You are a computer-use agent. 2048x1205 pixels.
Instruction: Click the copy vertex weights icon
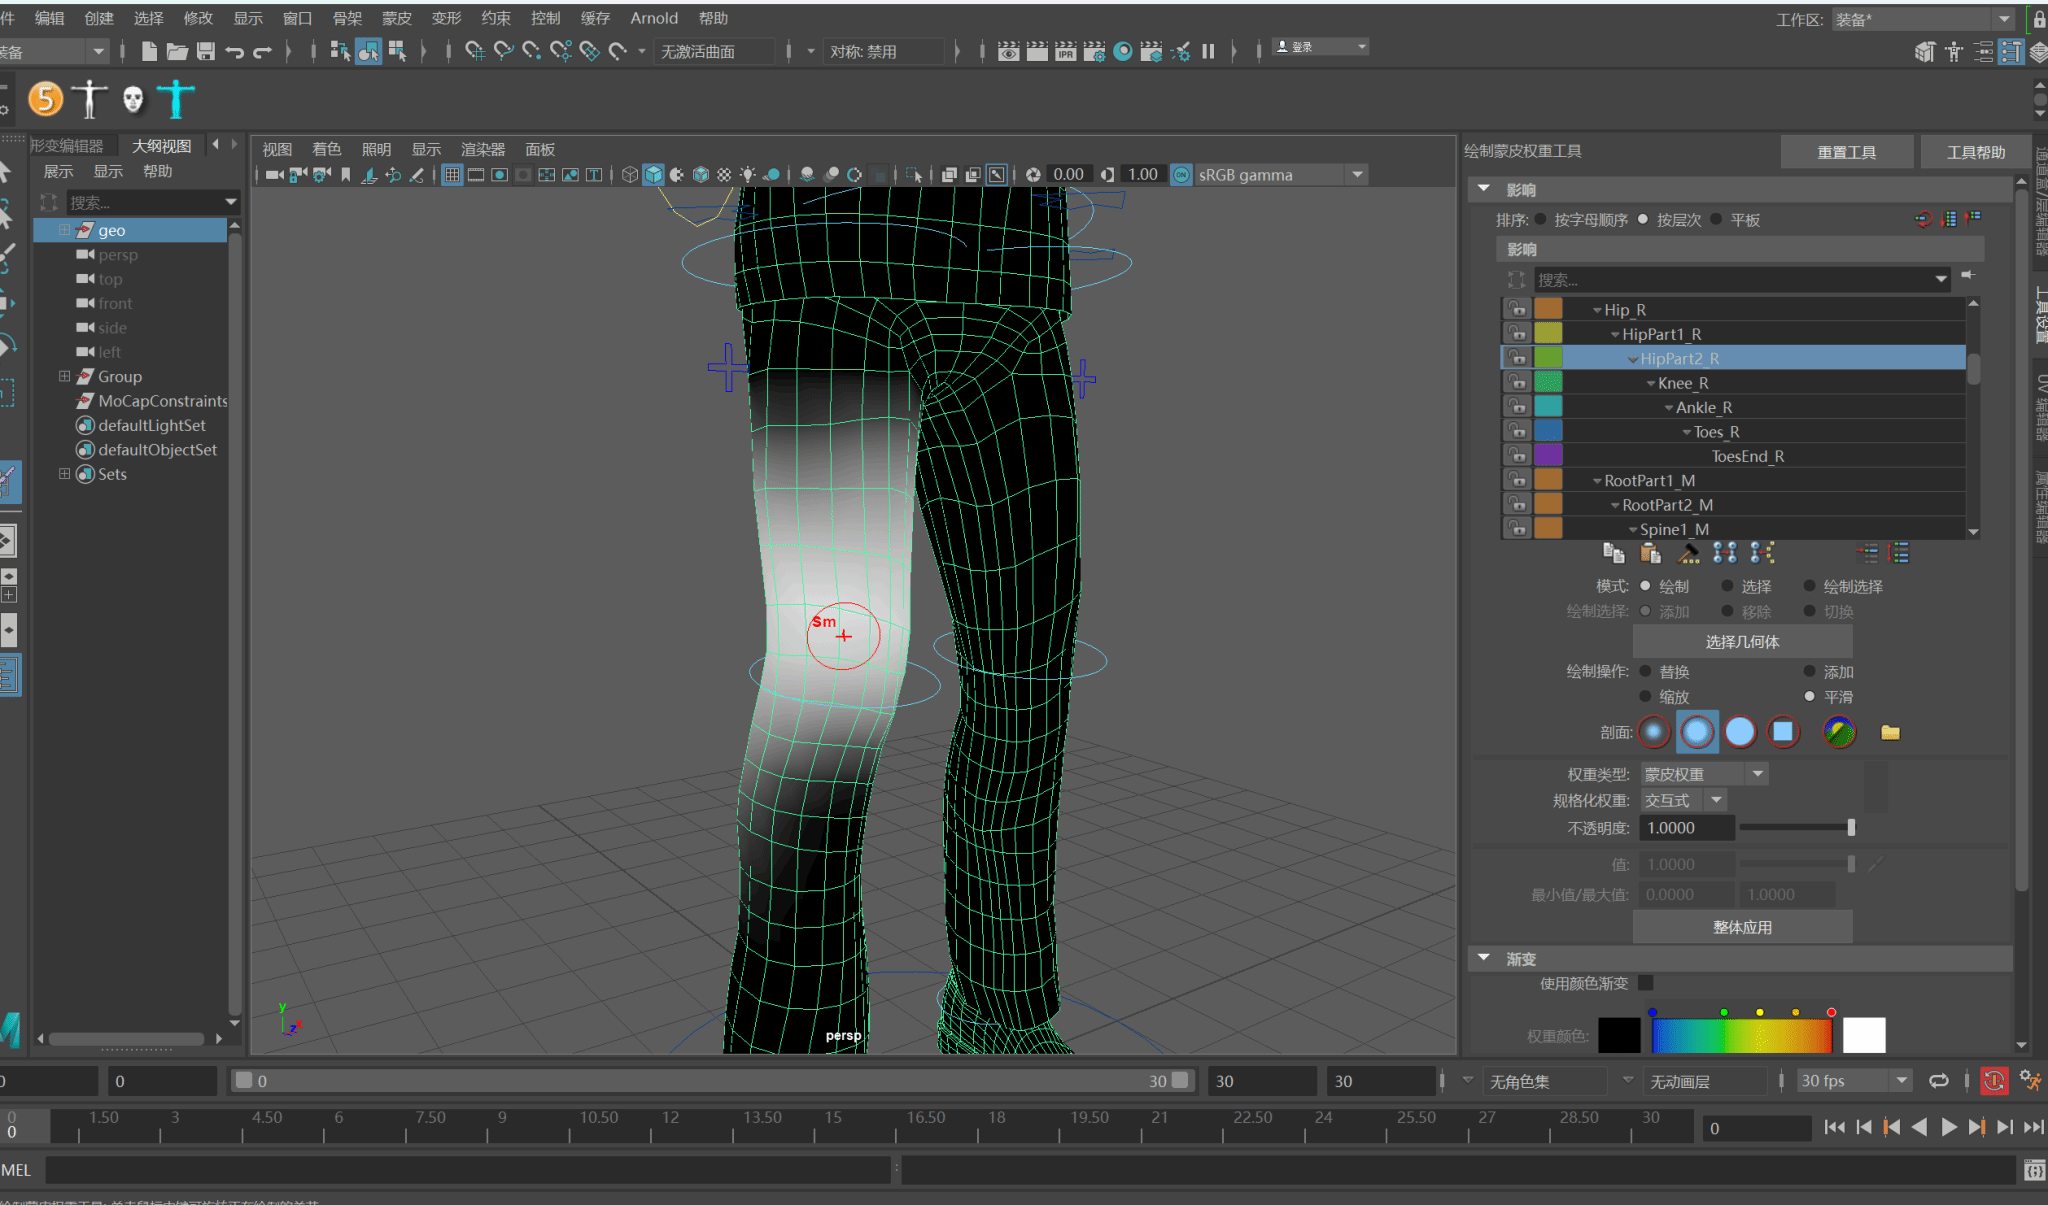(x=1613, y=553)
